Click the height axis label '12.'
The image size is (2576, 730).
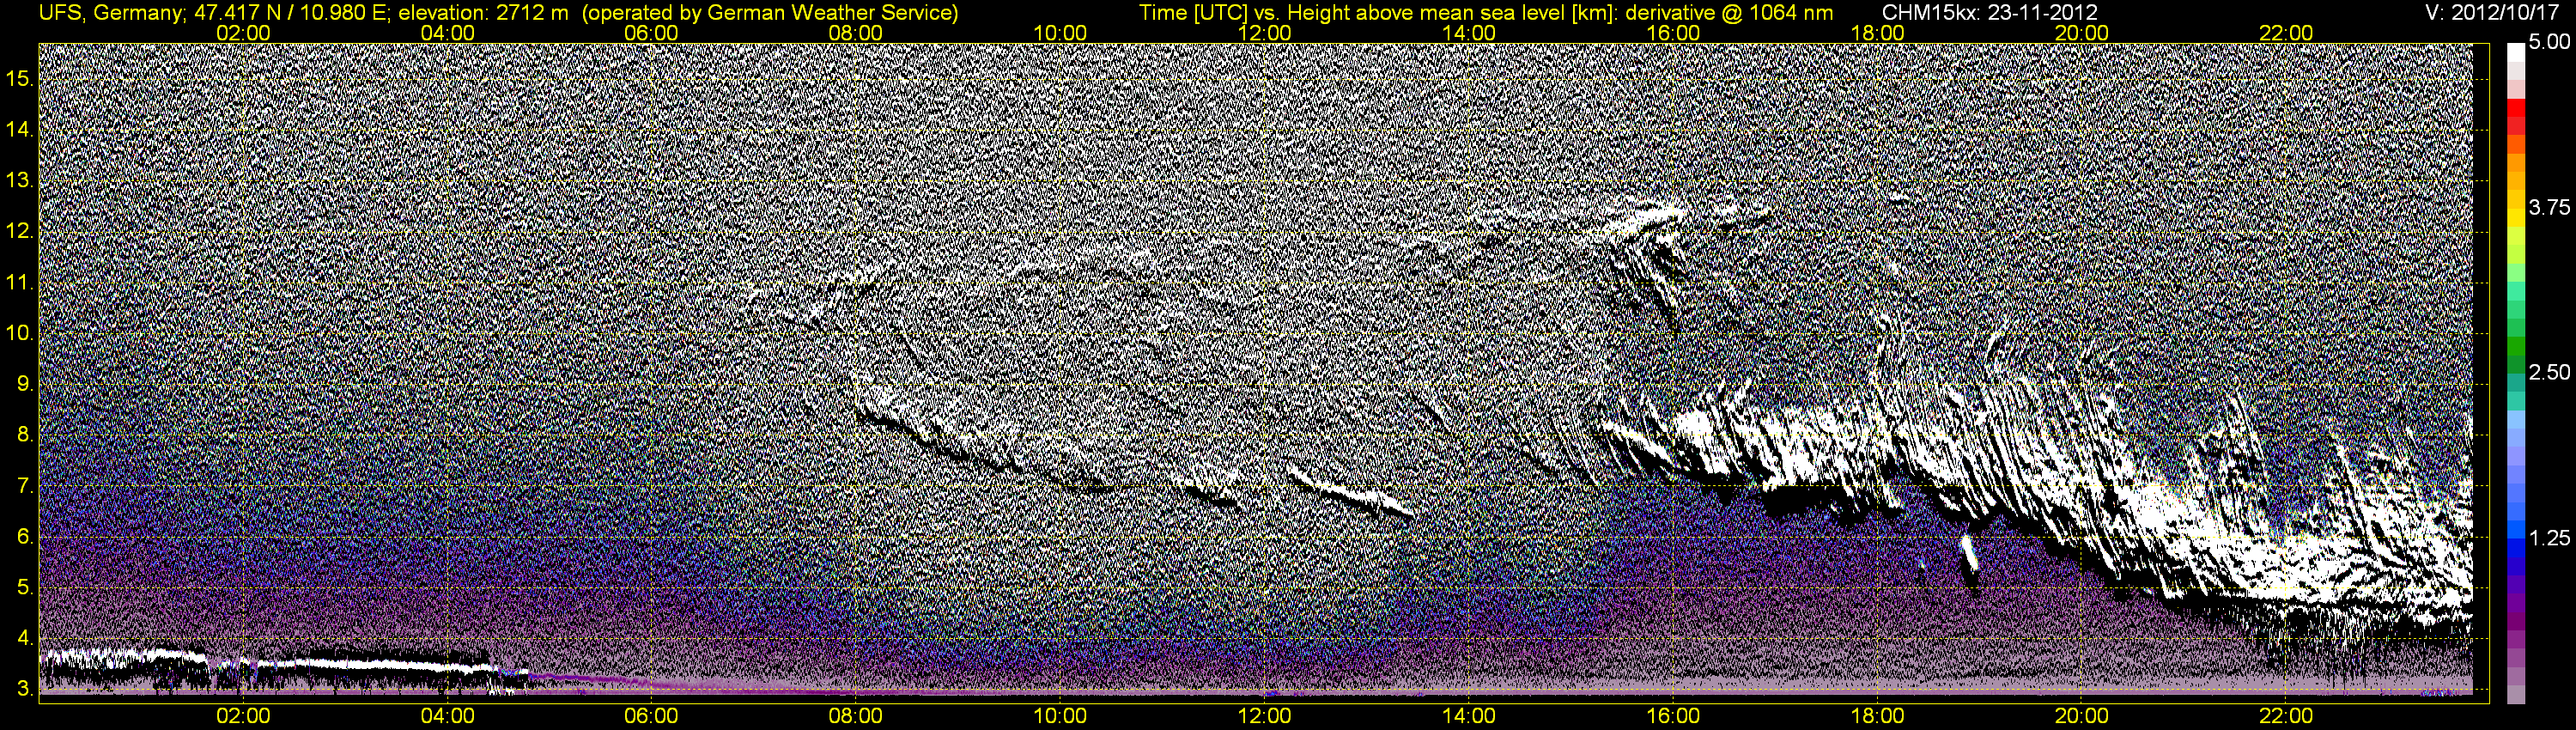(20, 231)
